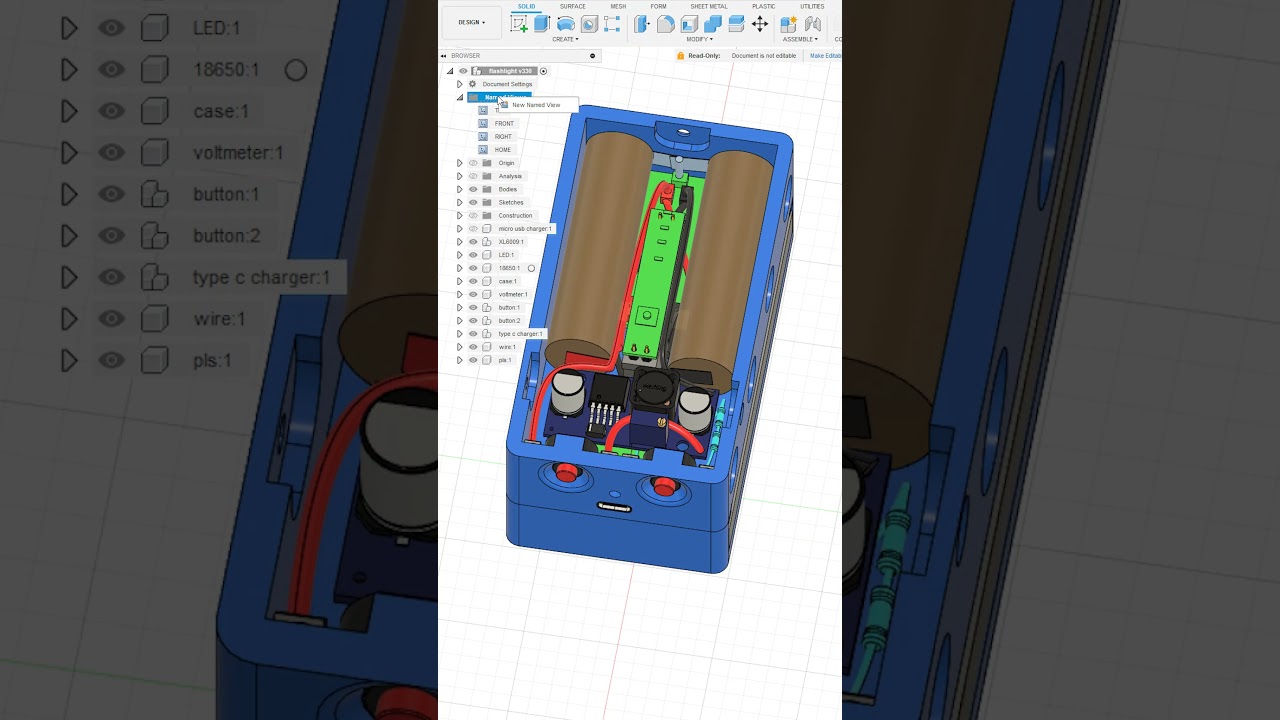Click the Joint tool icon
Image resolution: width=1280 pixels, height=720 pixels.
tap(813, 24)
